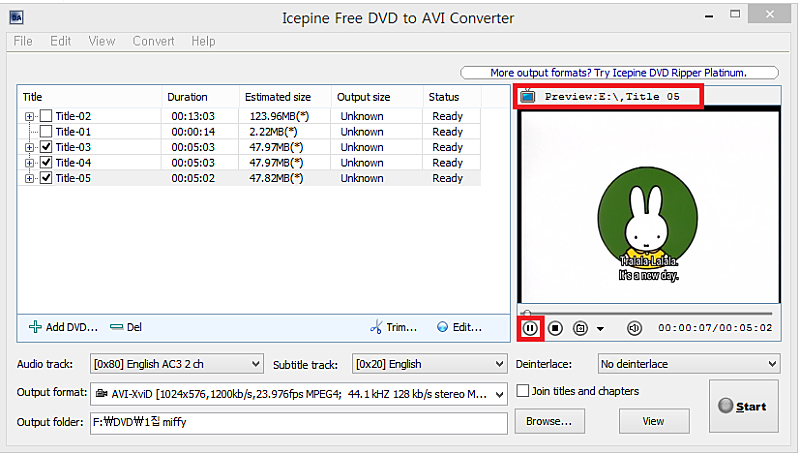
Task: Select the Title-04 row label
Action: tap(73, 163)
